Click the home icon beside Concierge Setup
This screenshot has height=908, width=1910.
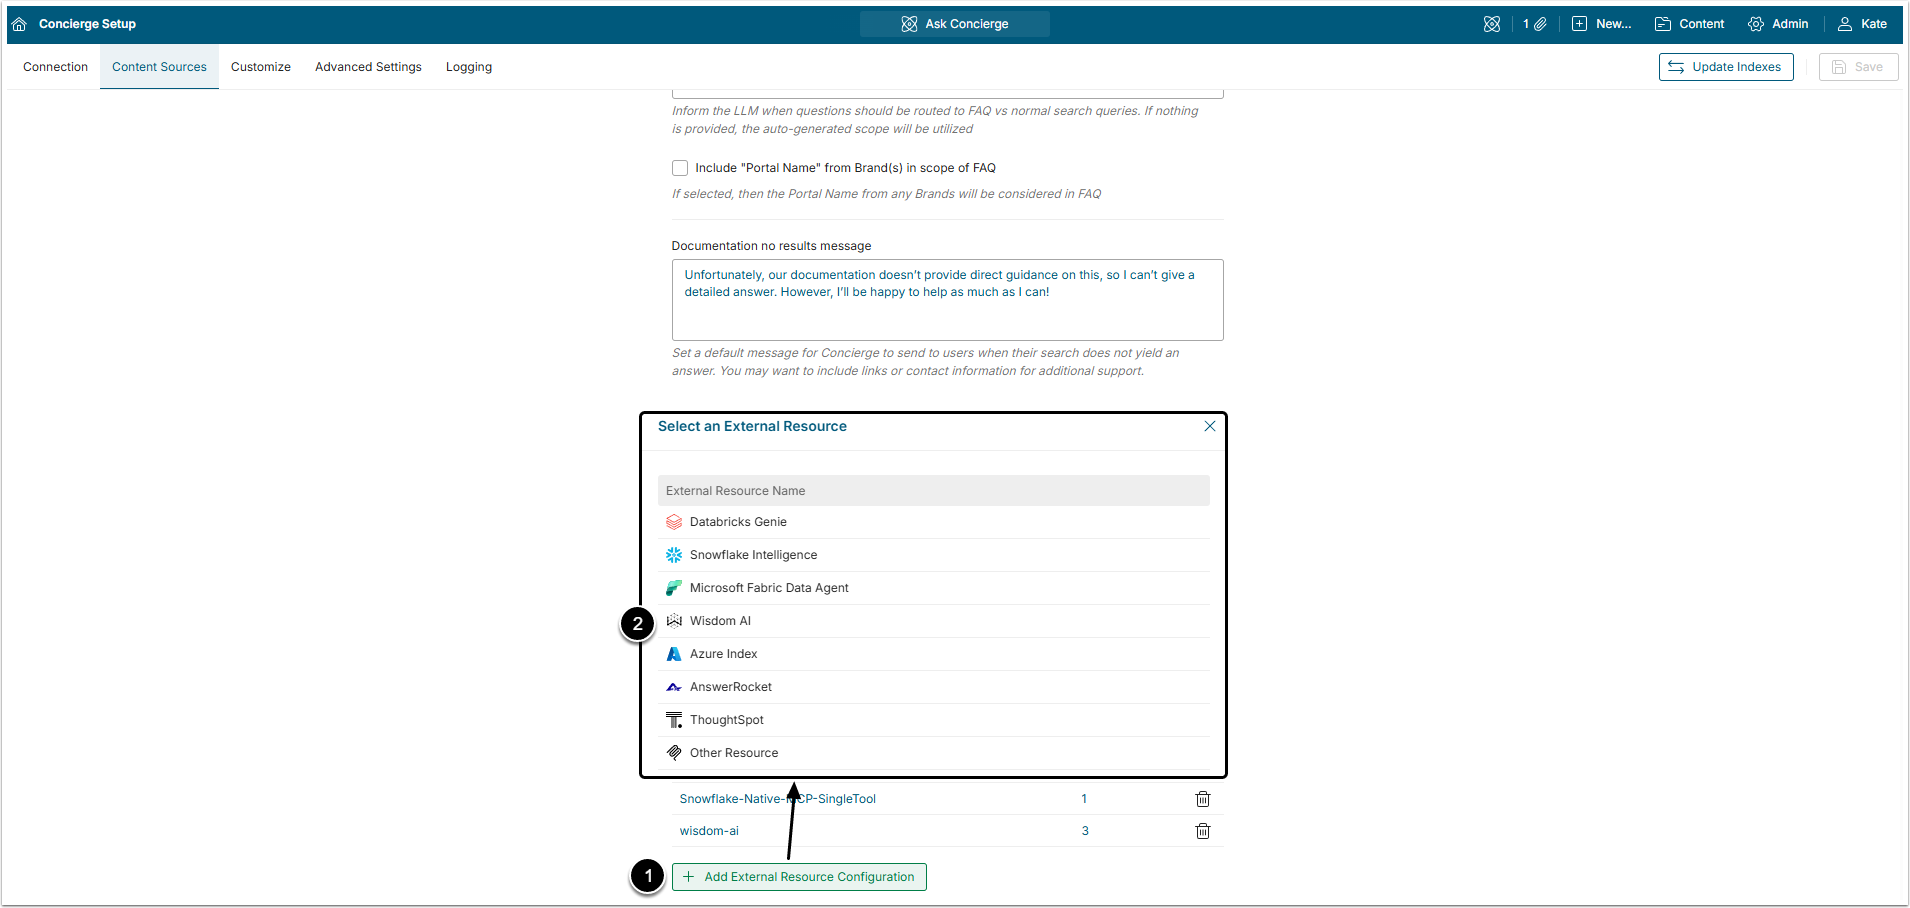pyautogui.click(x=19, y=24)
